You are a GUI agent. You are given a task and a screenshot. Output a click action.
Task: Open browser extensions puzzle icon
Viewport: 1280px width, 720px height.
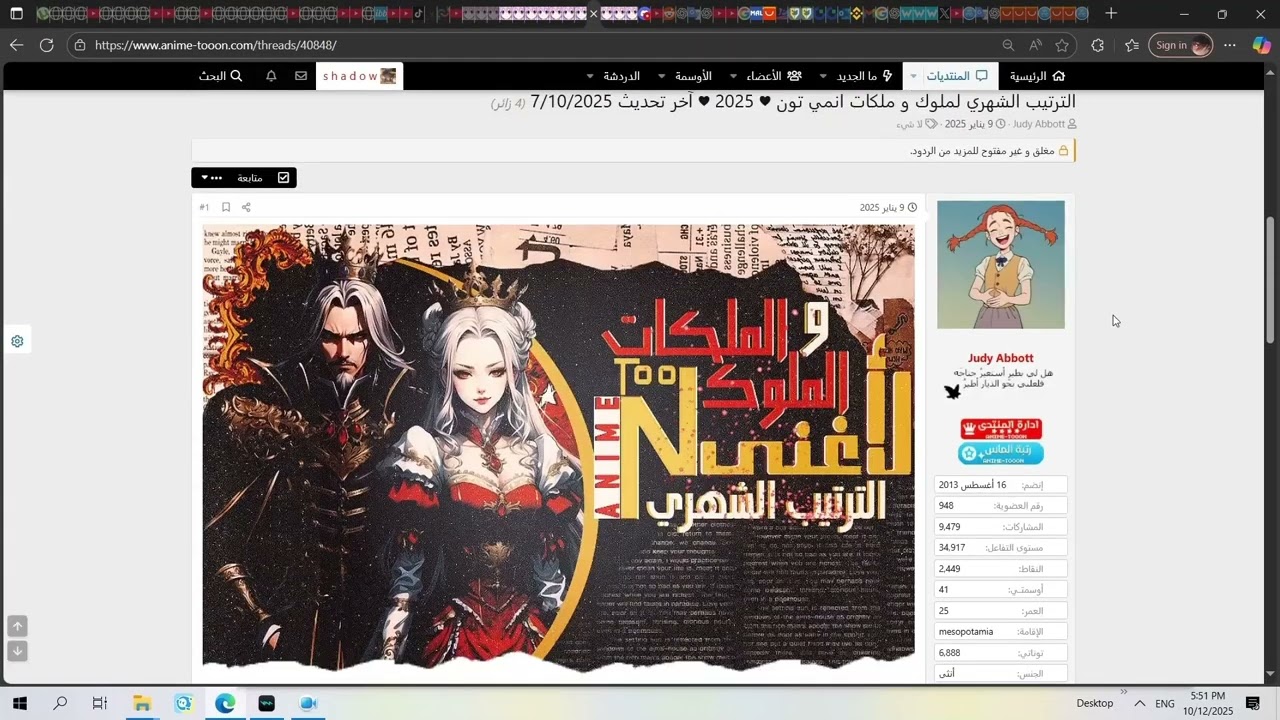(1098, 45)
